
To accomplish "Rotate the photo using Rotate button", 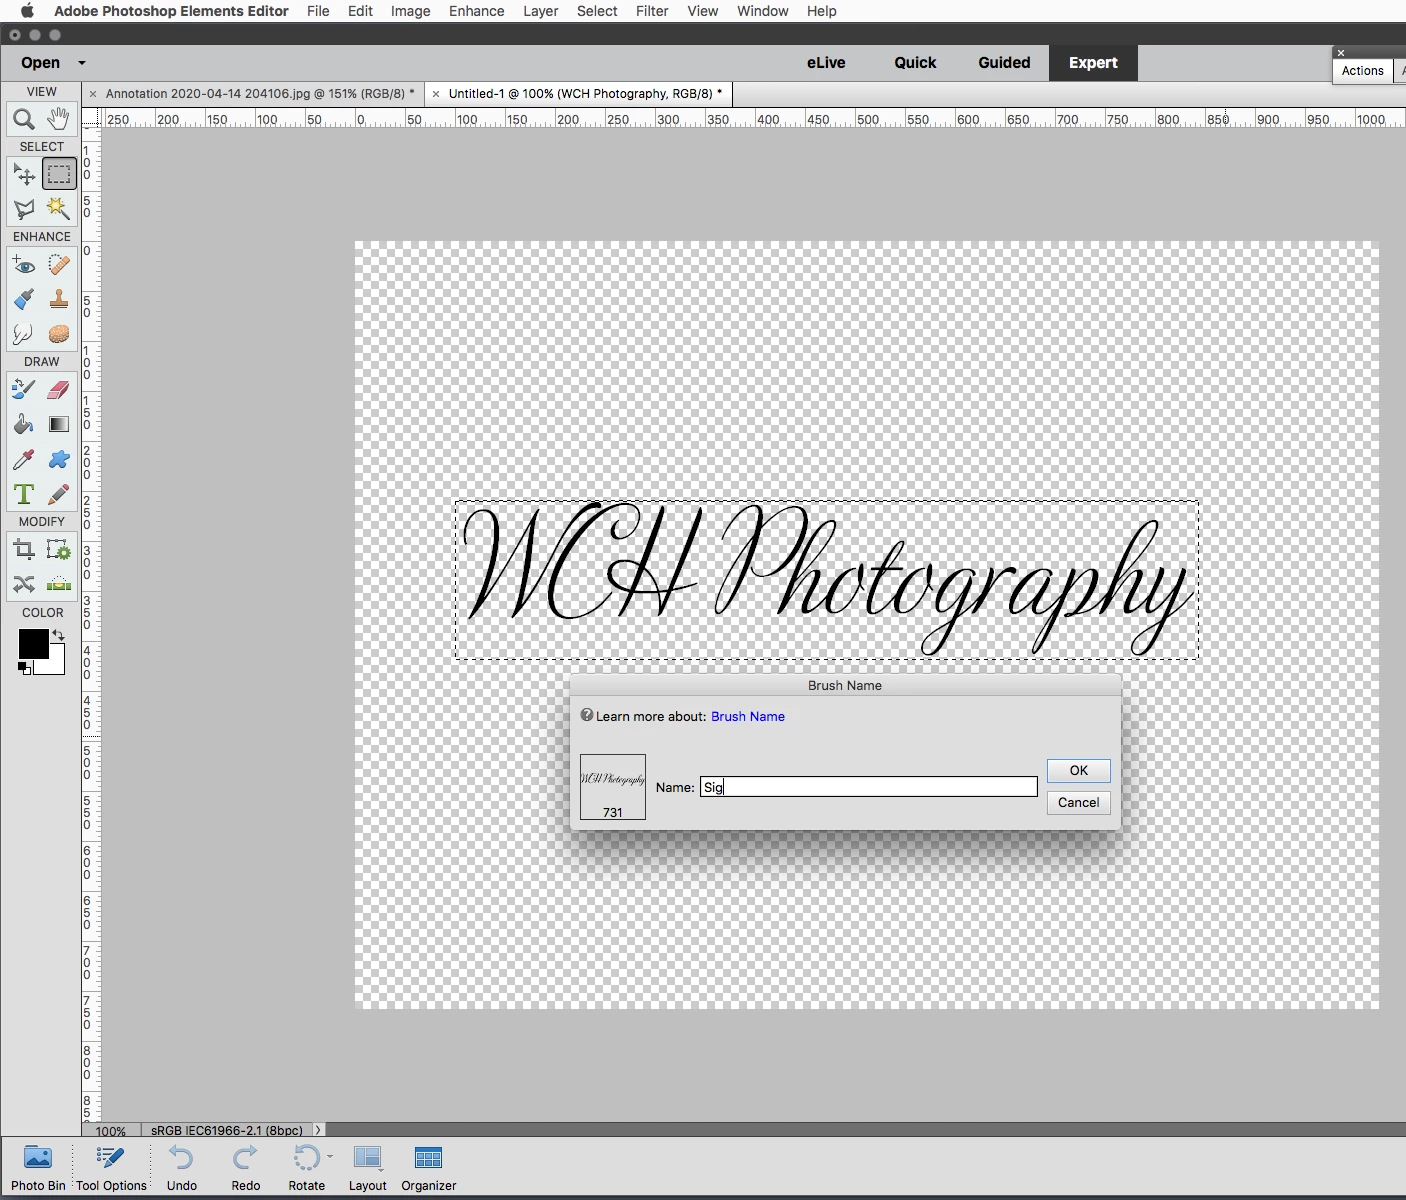I will [306, 1168].
